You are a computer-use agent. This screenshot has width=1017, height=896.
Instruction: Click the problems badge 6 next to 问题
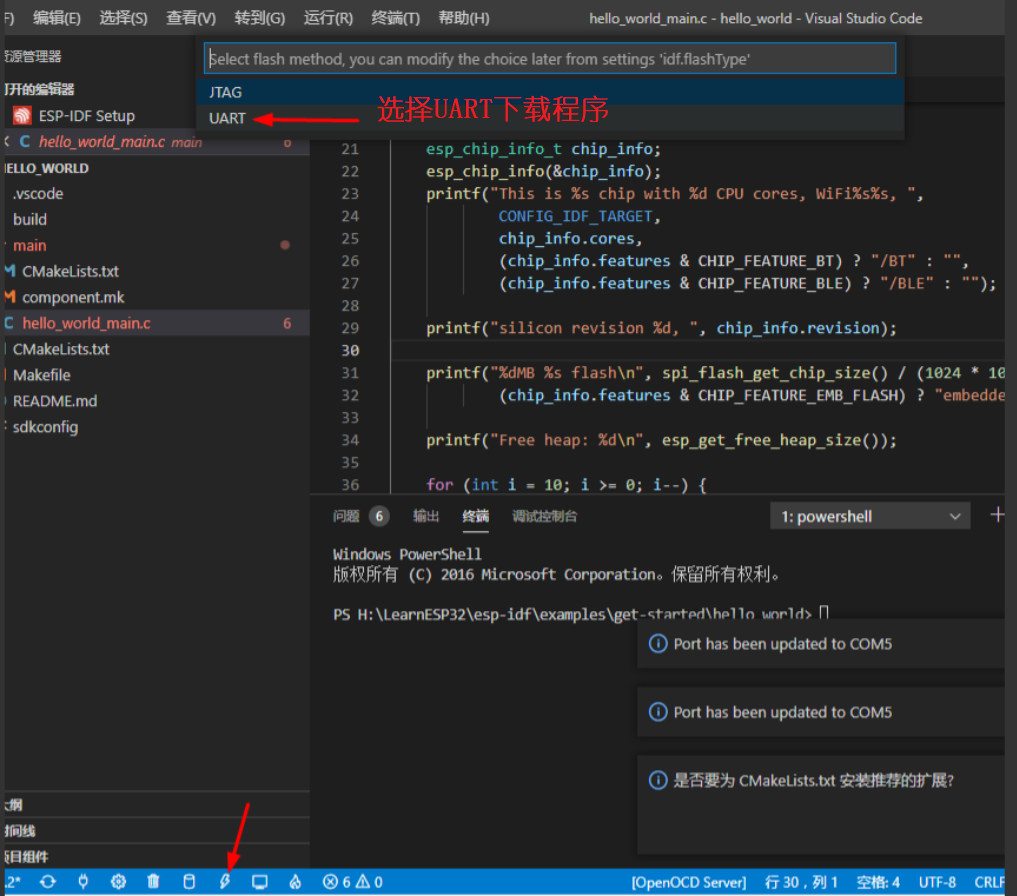379,516
